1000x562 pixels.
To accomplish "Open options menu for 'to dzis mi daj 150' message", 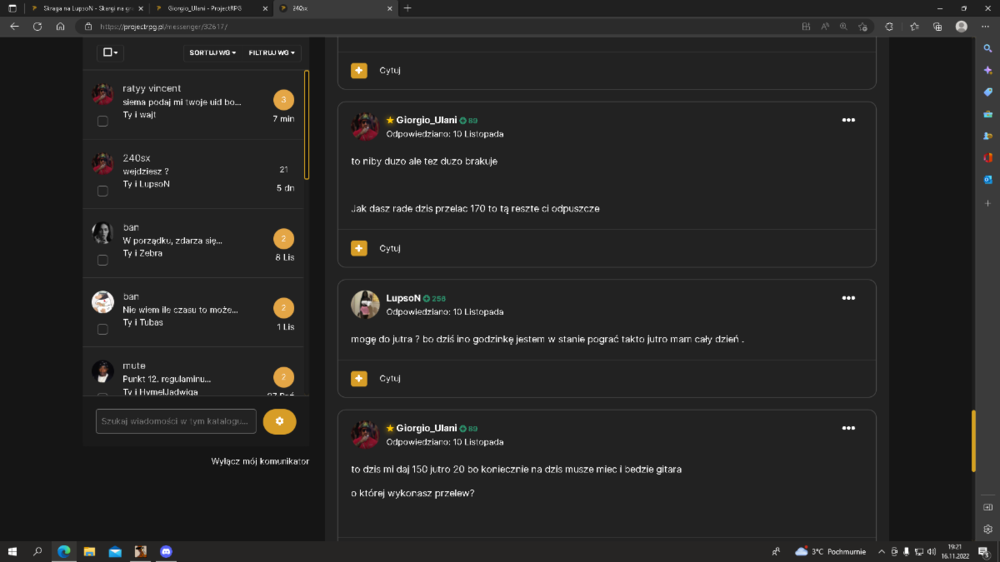I will [x=848, y=428].
